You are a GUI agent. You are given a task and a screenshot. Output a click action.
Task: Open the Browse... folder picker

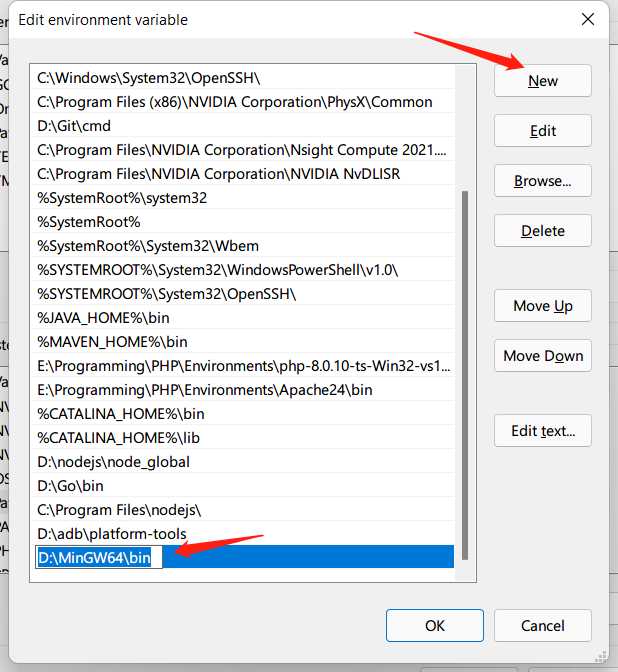click(x=542, y=181)
